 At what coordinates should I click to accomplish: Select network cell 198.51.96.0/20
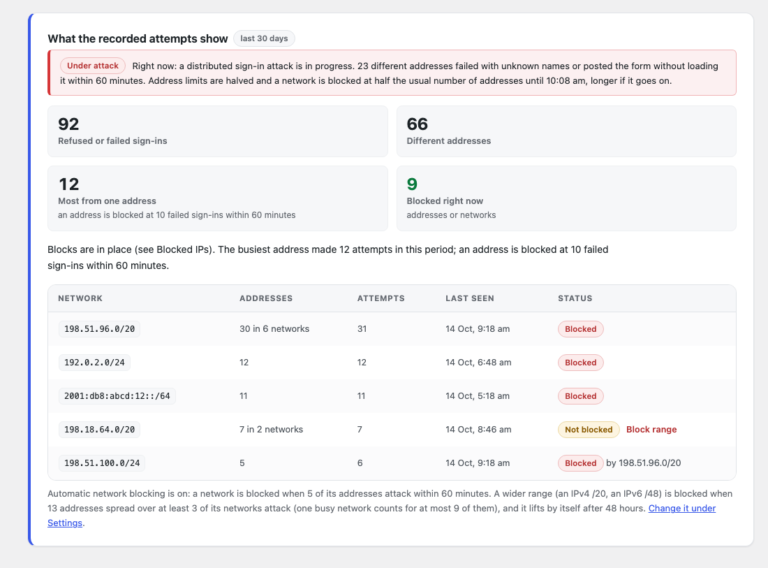[99, 329]
